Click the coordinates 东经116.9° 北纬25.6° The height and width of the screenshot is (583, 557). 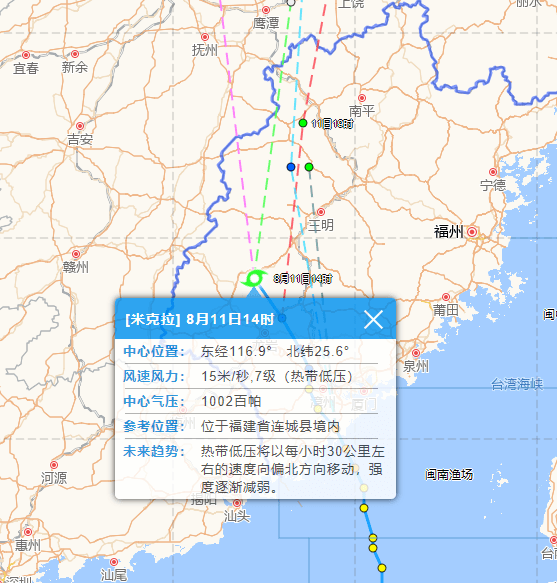click(x=275, y=351)
